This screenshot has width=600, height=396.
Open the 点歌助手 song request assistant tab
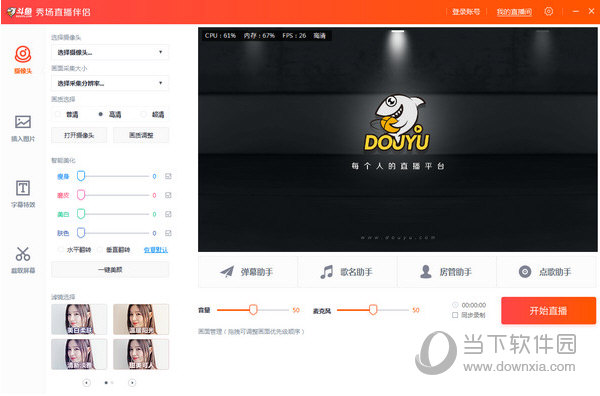pyautogui.click(x=546, y=272)
